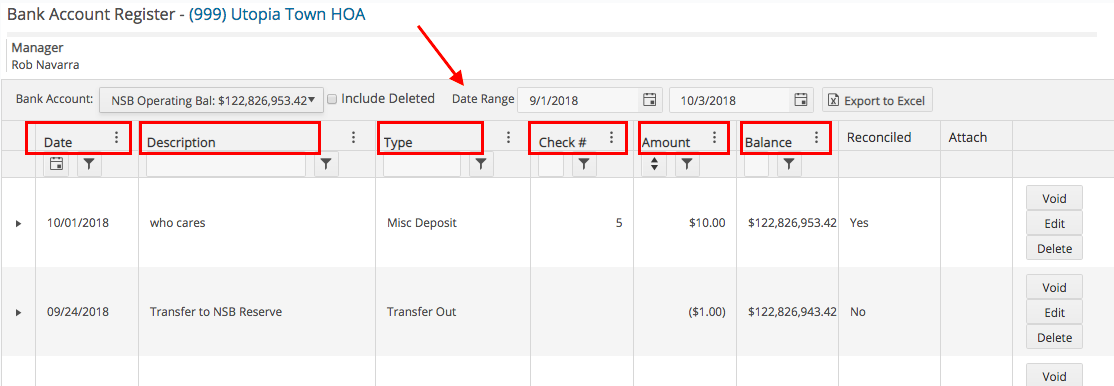
Task: Delete the who cares Misc Deposit transaction
Action: 1054,249
